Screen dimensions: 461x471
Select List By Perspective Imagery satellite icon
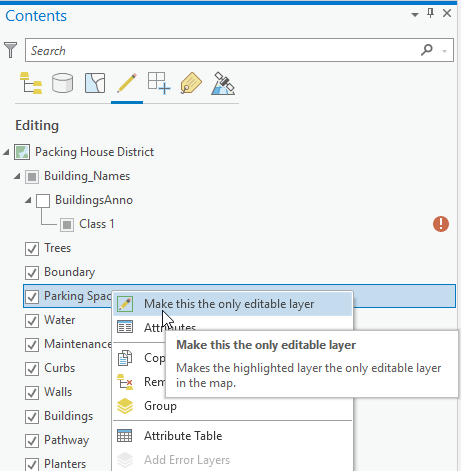223,83
